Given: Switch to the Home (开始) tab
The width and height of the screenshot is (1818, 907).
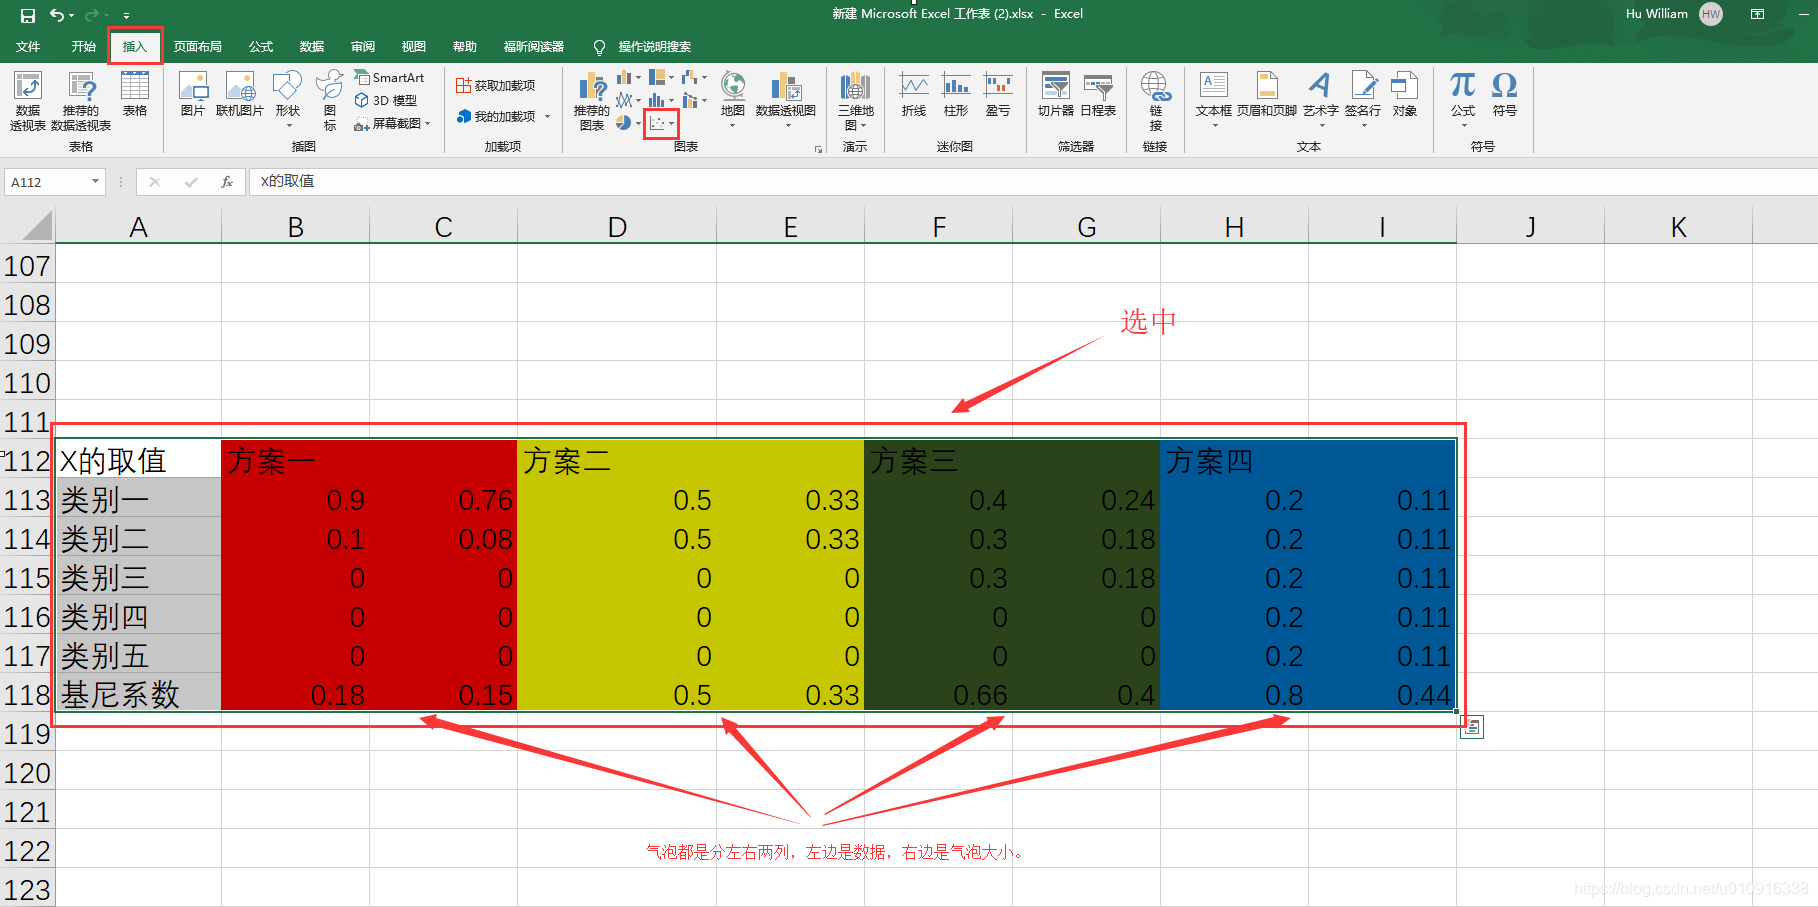Looking at the screenshot, I should [83, 47].
